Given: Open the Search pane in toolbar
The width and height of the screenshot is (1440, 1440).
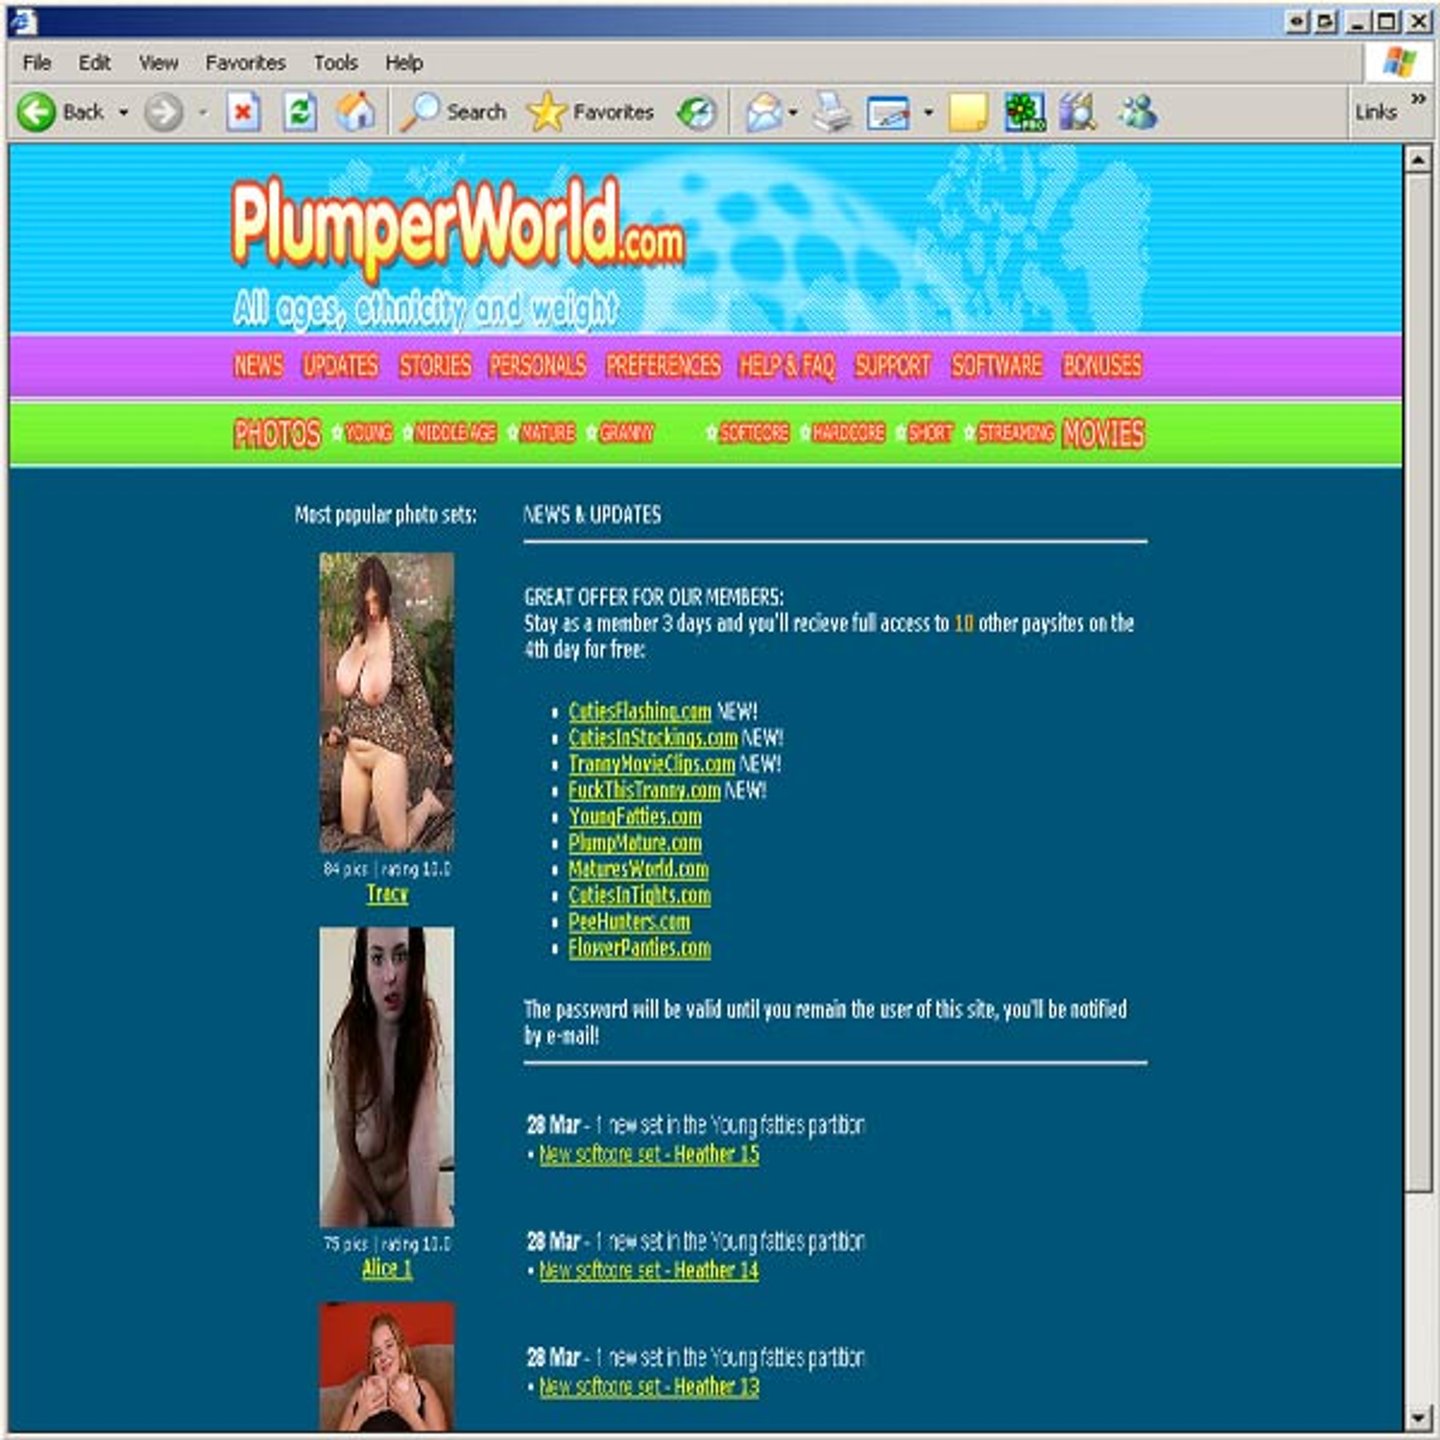Looking at the screenshot, I should click(454, 112).
